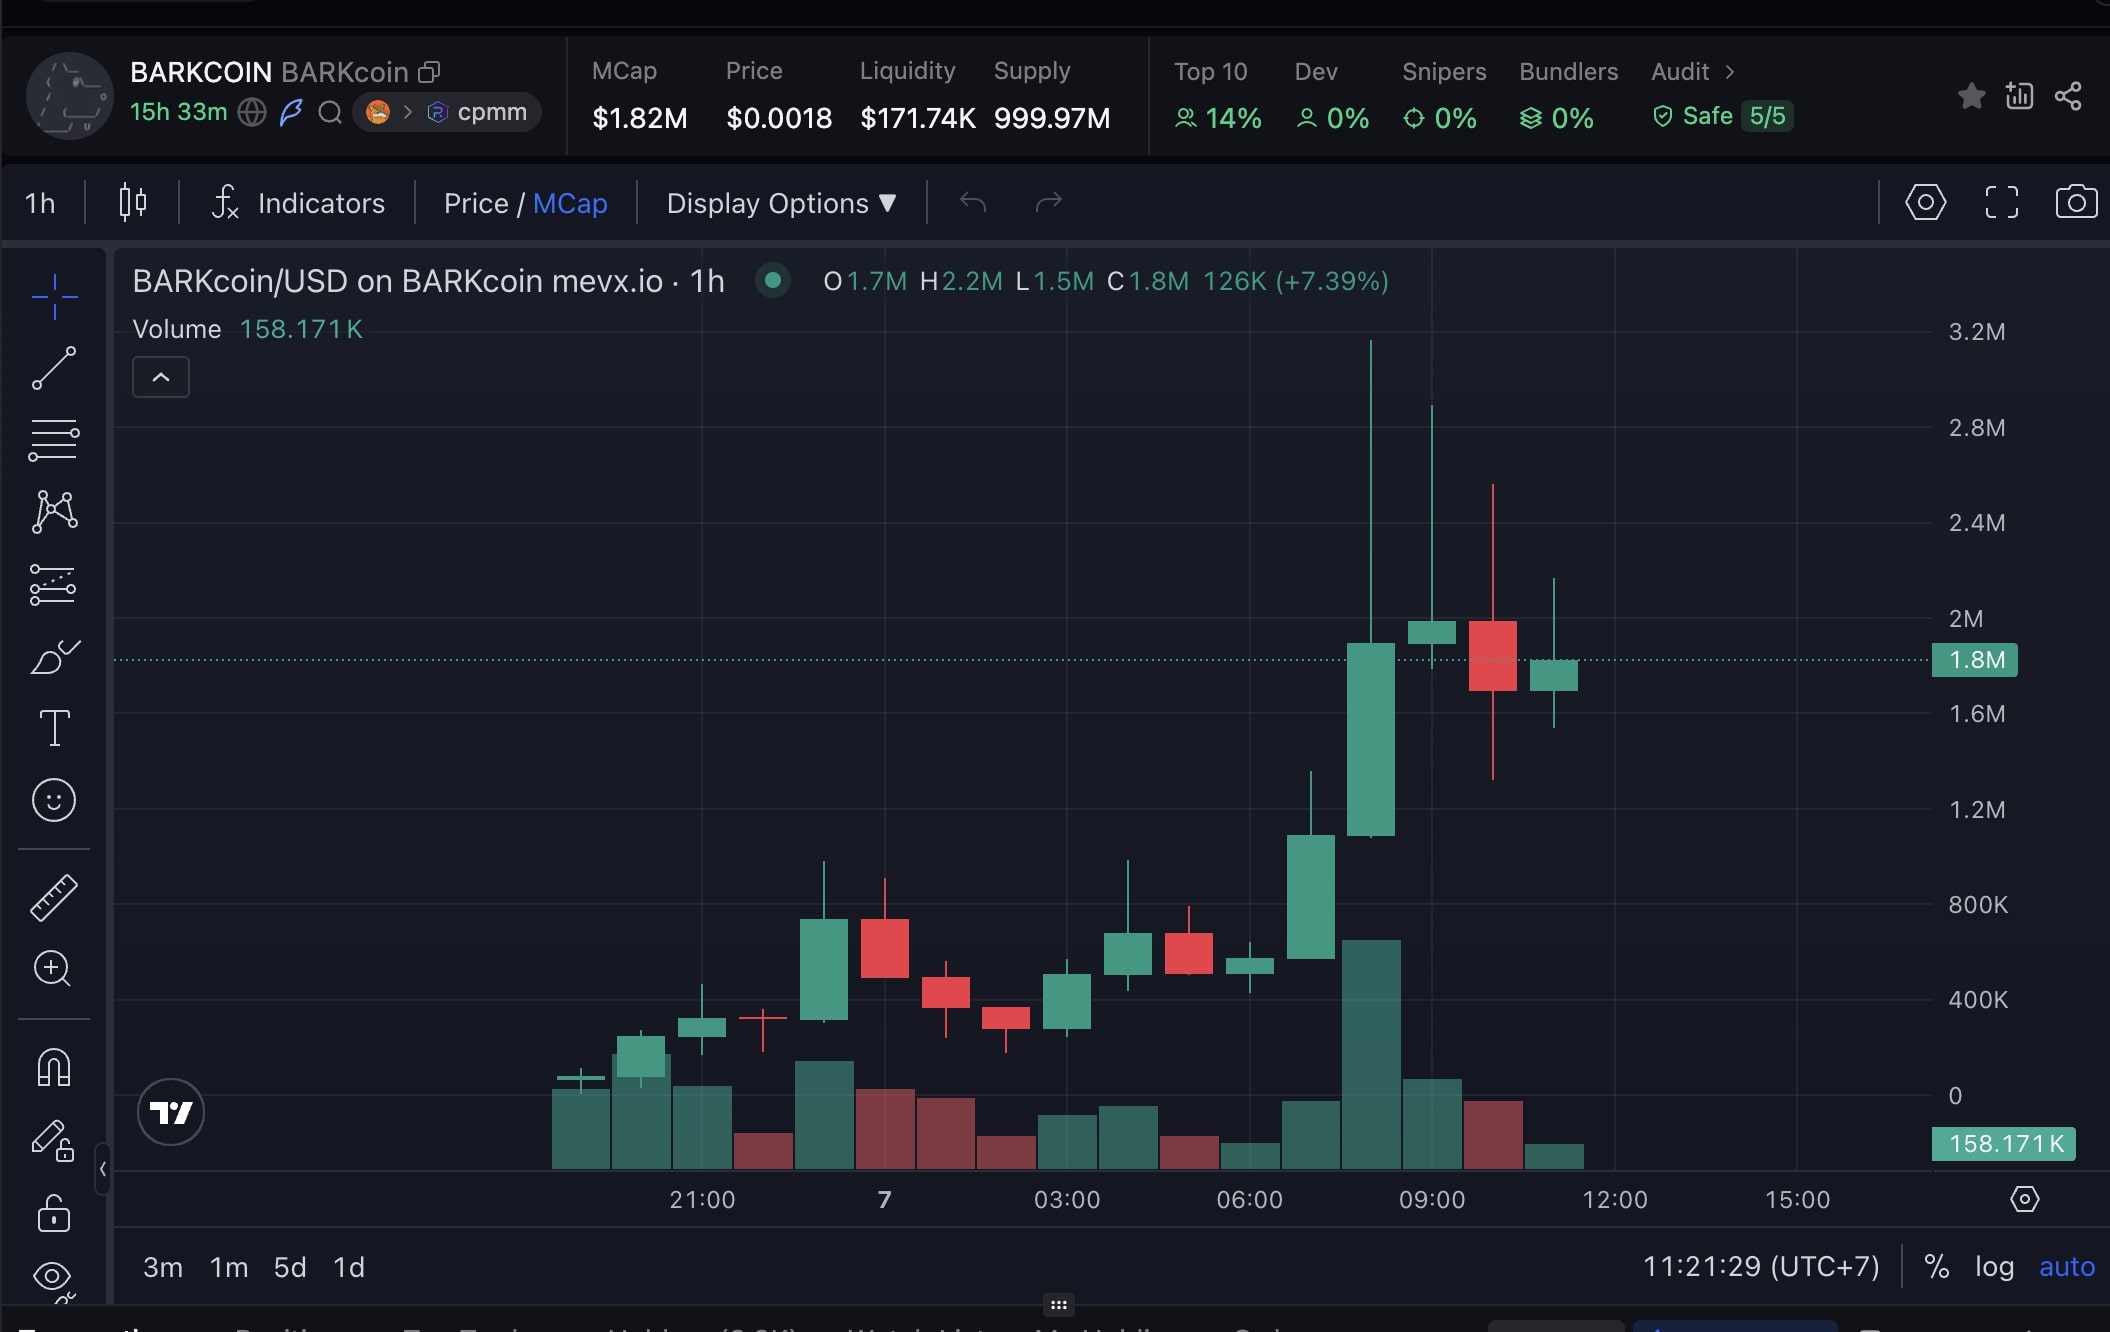Screen dimensions: 2110x1332
Task: Take a chart snapshot with camera
Action: (2076, 202)
